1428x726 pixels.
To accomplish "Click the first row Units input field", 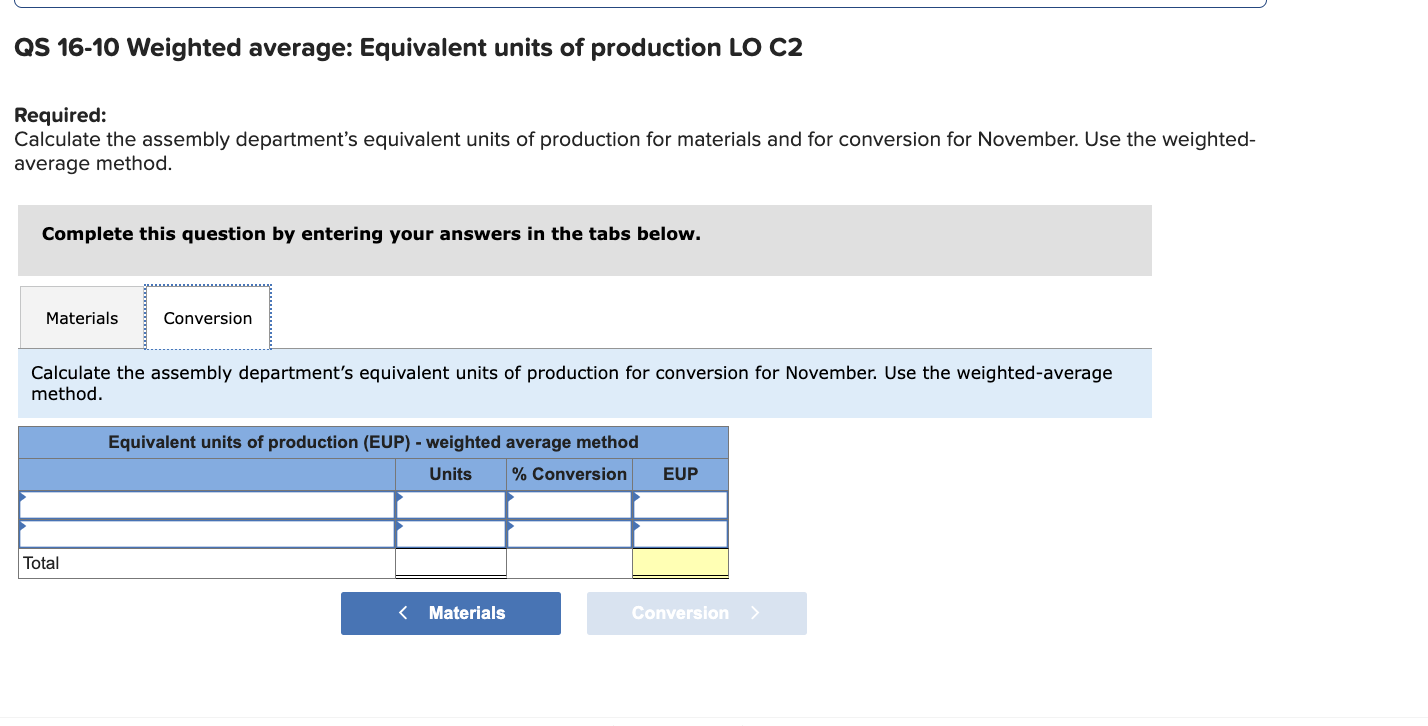I will point(455,505).
